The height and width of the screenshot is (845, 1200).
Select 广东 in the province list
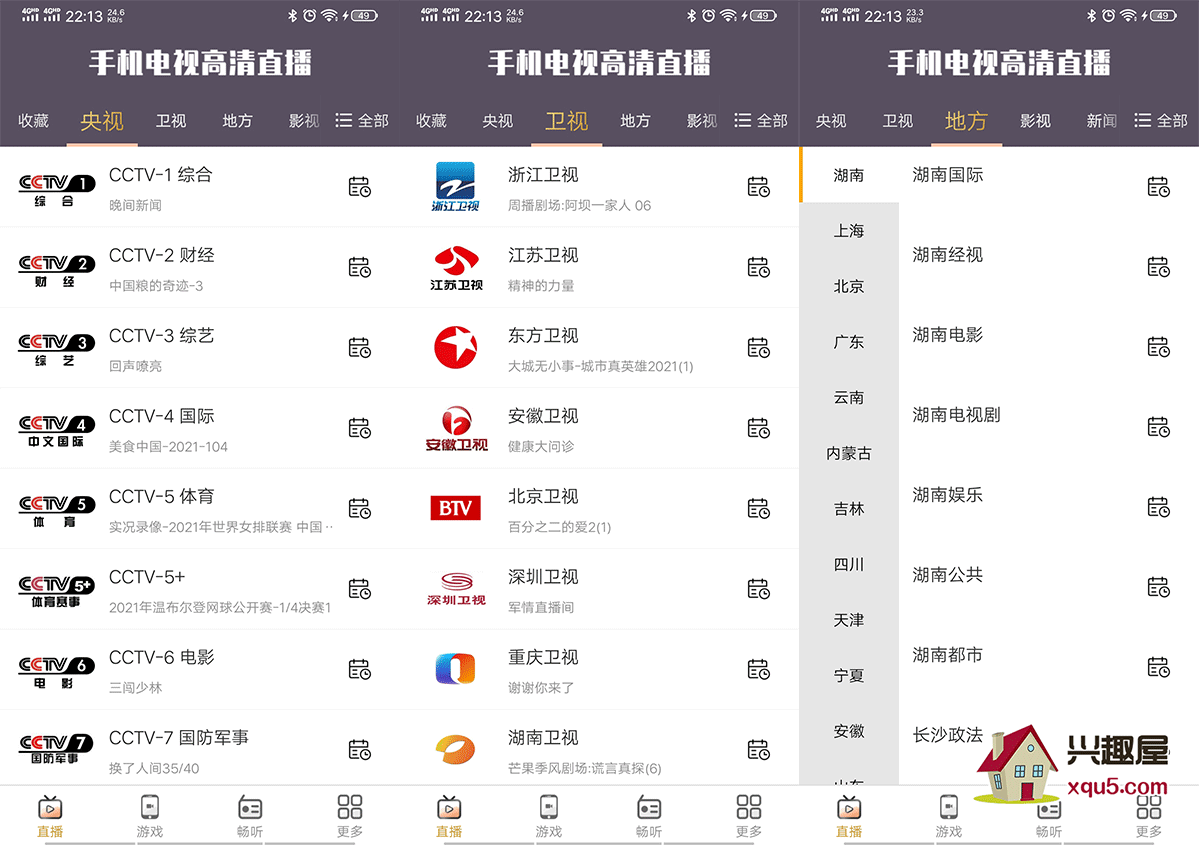pos(849,342)
